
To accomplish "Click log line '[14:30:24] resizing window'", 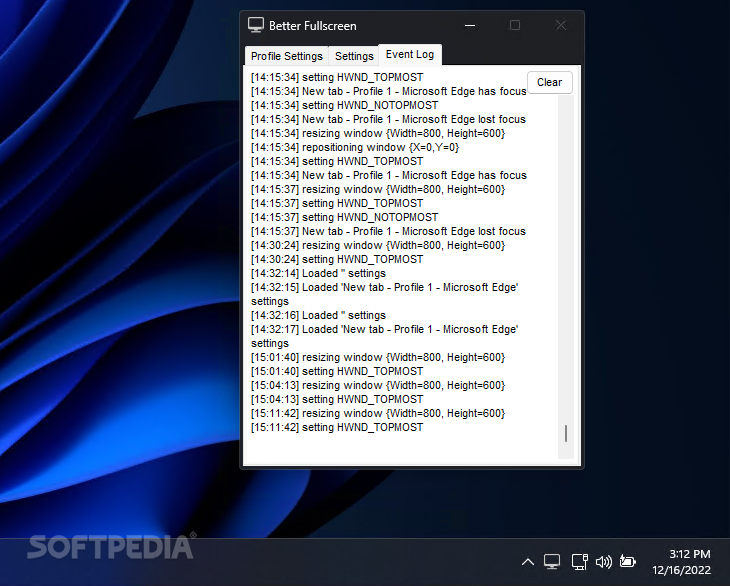I will pos(378,245).
